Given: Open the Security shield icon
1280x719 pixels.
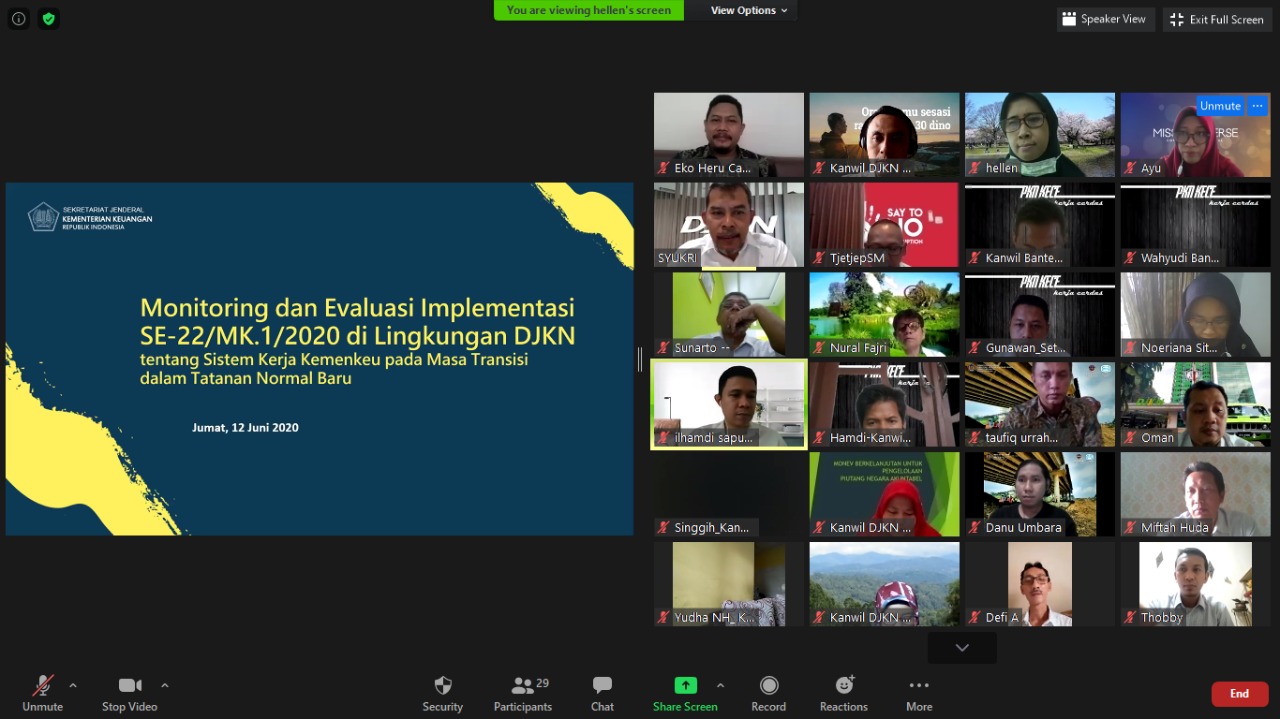Looking at the screenshot, I should click(x=442, y=686).
